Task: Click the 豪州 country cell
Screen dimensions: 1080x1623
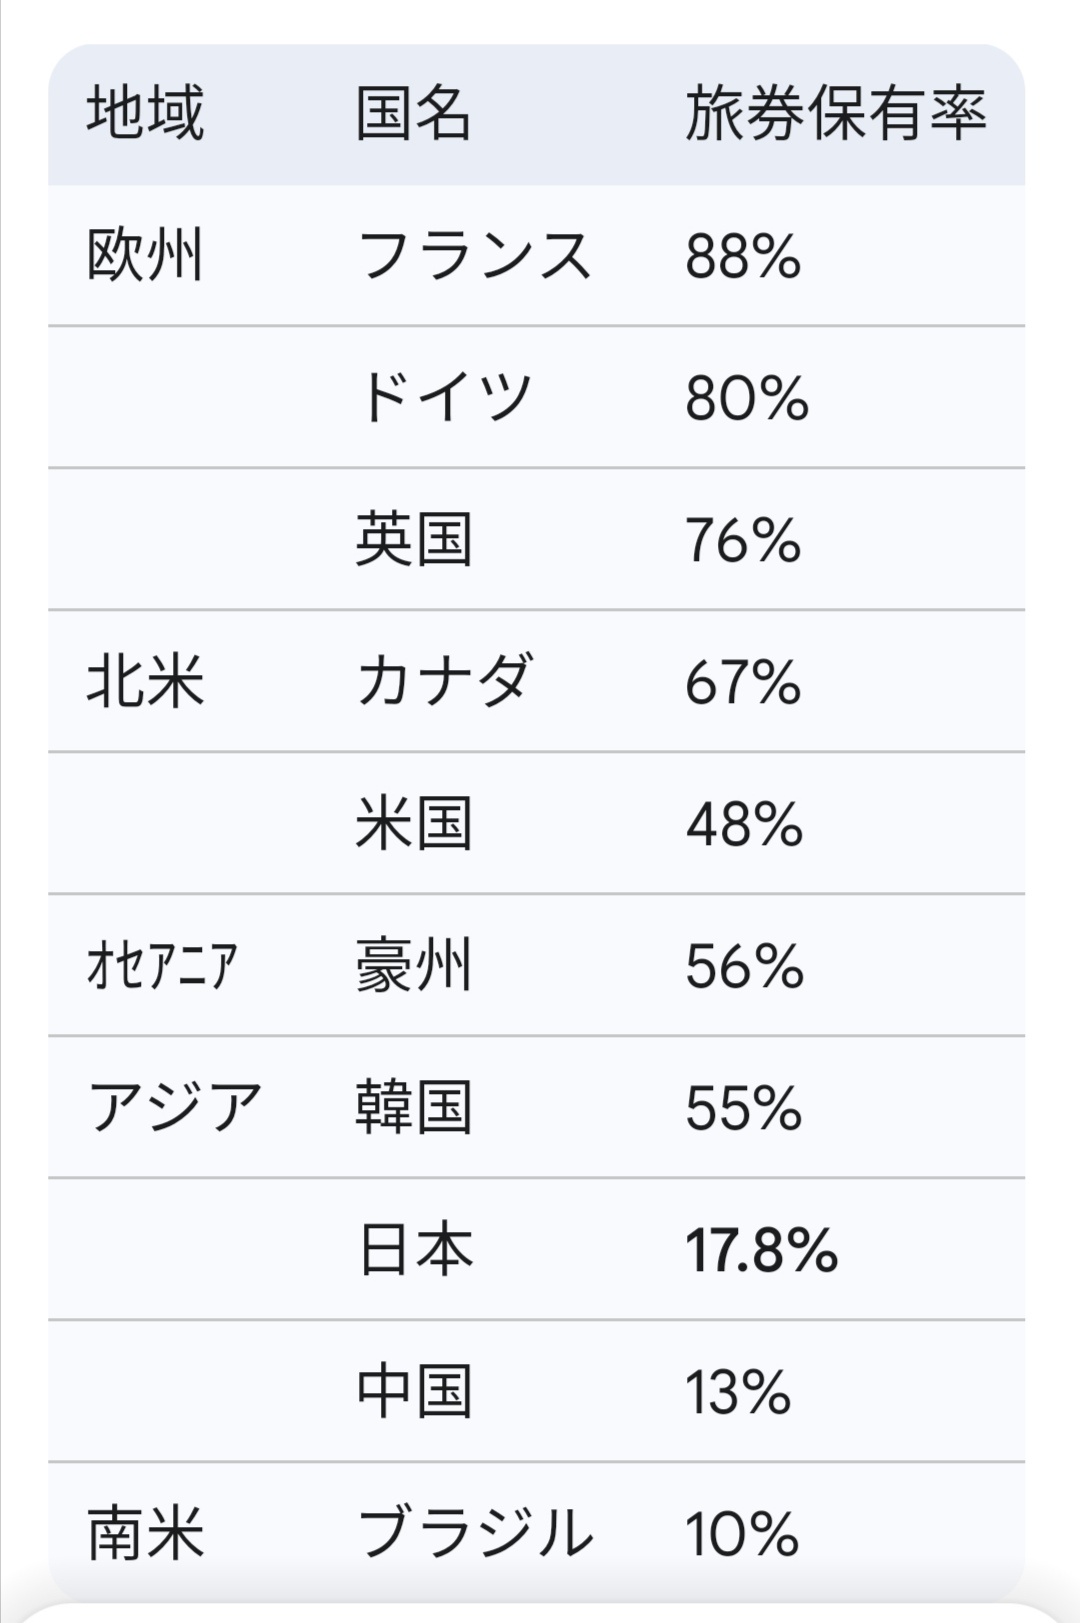Action: pyautogui.click(x=413, y=966)
